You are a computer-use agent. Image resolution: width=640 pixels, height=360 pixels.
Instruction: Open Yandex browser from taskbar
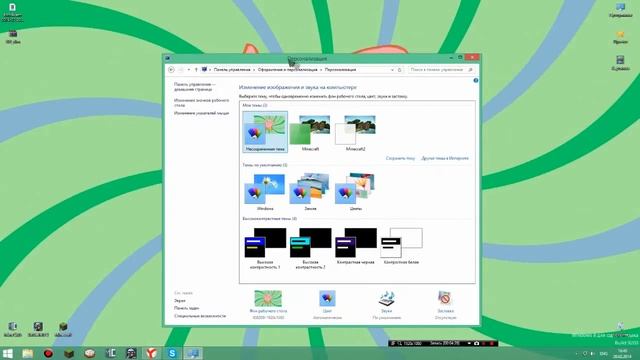click(x=151, y=353)
